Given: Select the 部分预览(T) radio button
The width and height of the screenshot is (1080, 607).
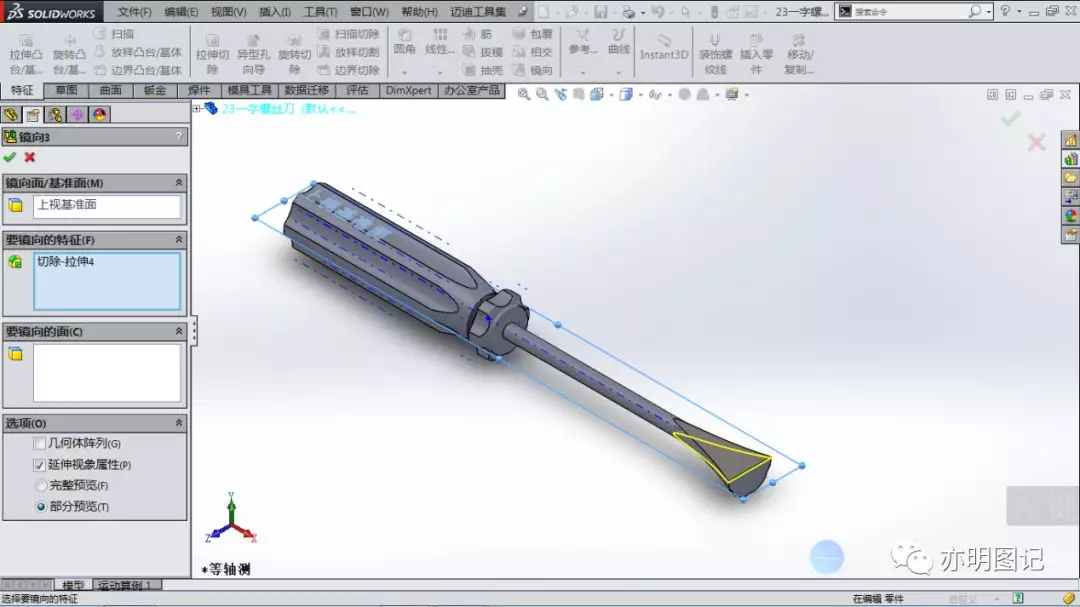Looking at the screenshot, I should pos(41,506).
